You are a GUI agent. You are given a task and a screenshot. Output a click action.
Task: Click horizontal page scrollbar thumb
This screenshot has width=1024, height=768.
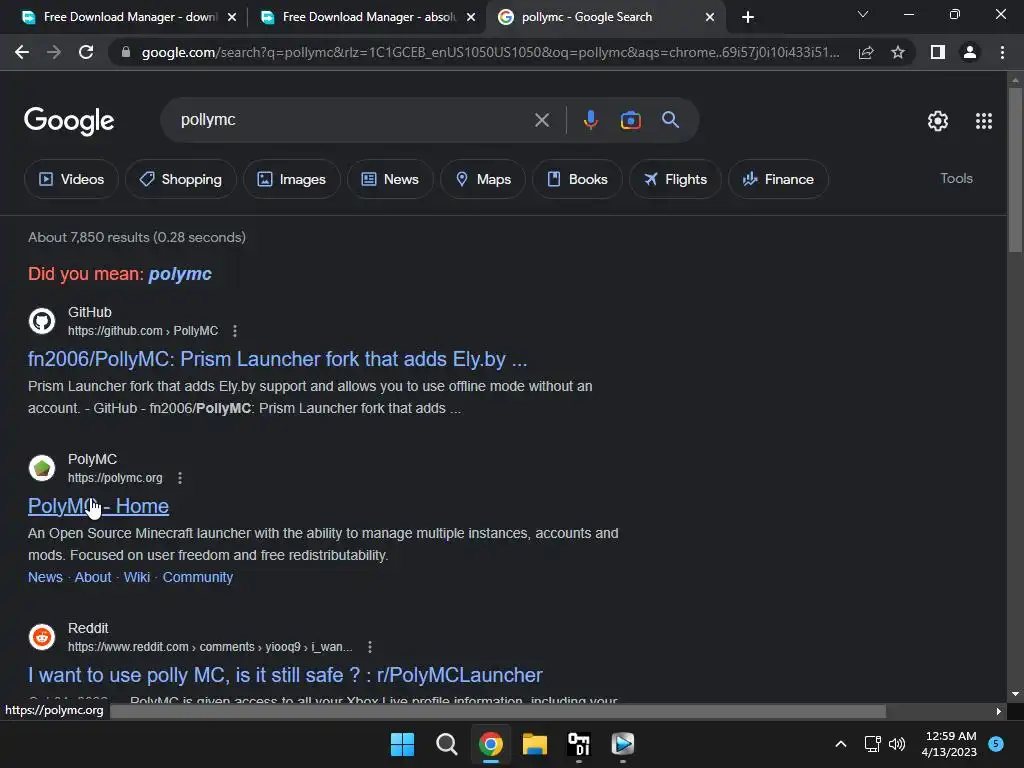pos(498,711)
